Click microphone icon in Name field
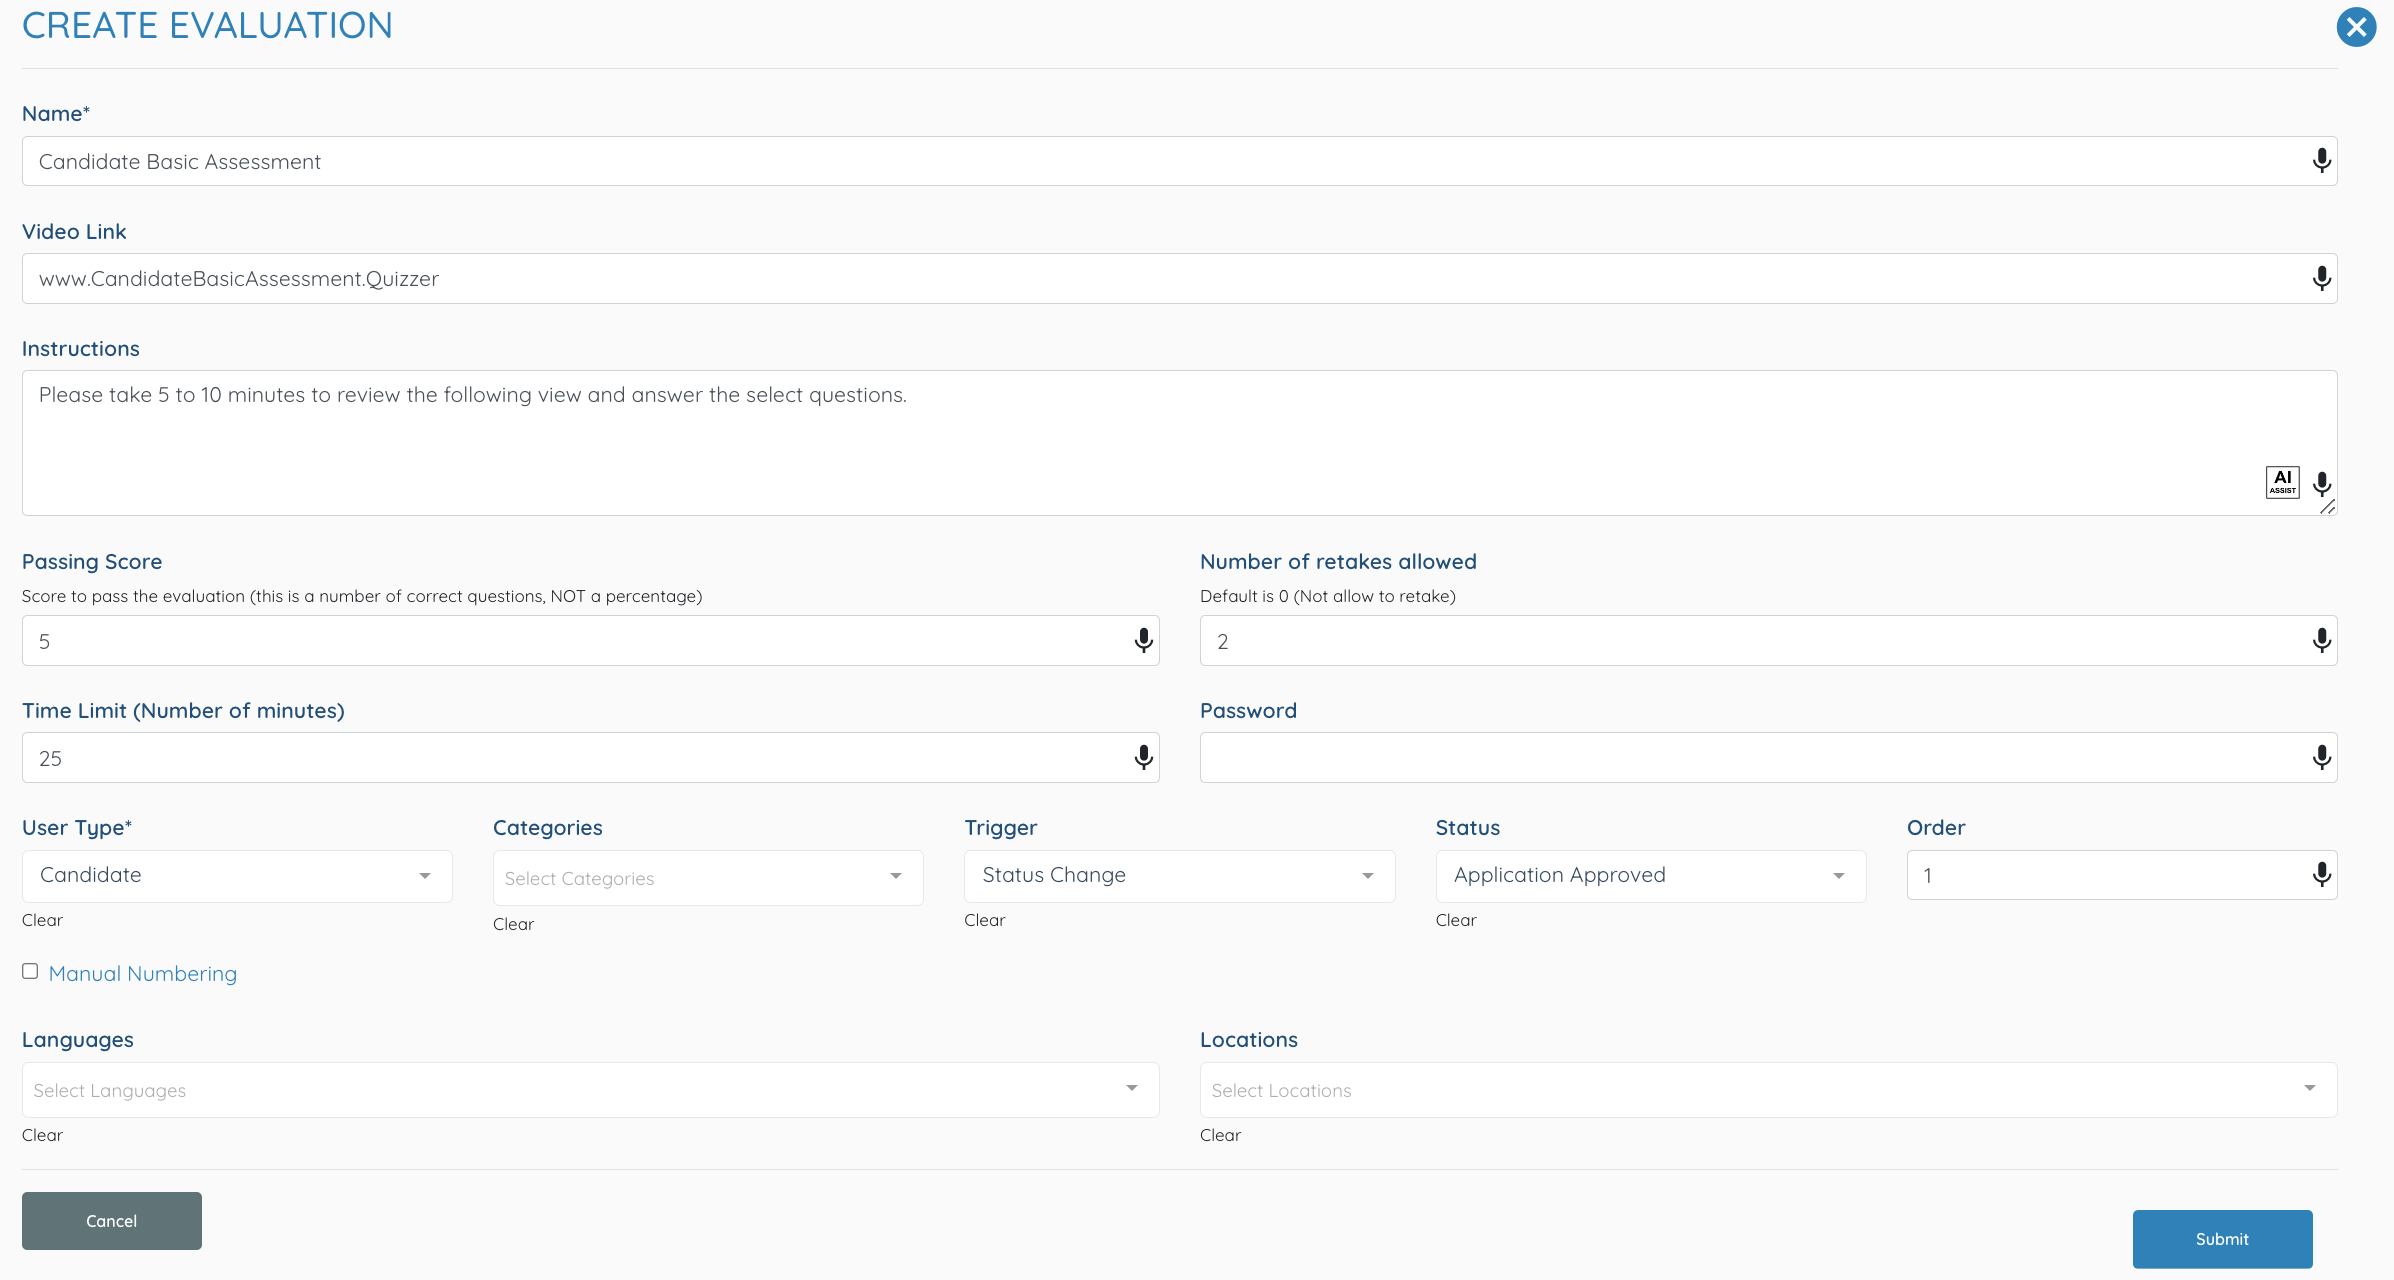This screenshot has width=2394, height=1280. 2321,161
